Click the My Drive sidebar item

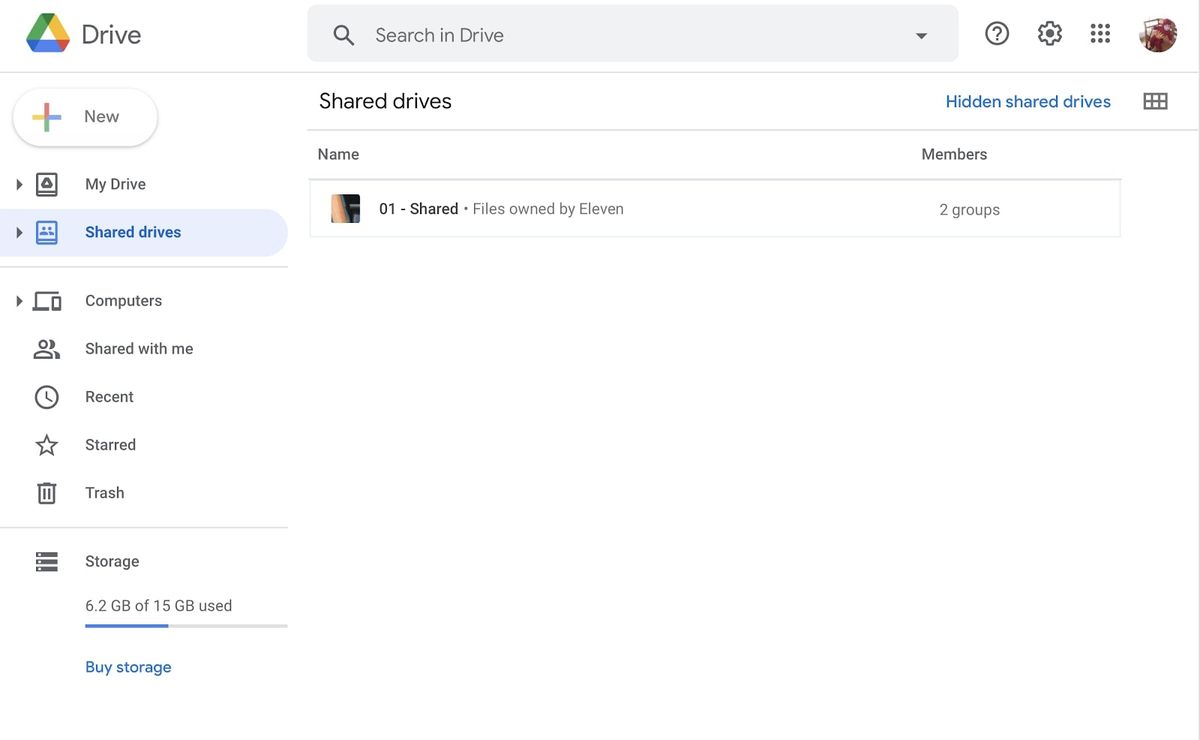pyautogui.click(x=115, y=183)
